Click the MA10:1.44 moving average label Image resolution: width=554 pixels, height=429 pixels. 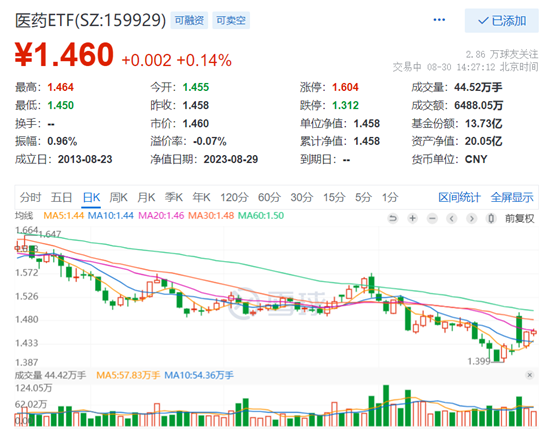[x=111, y=216]
